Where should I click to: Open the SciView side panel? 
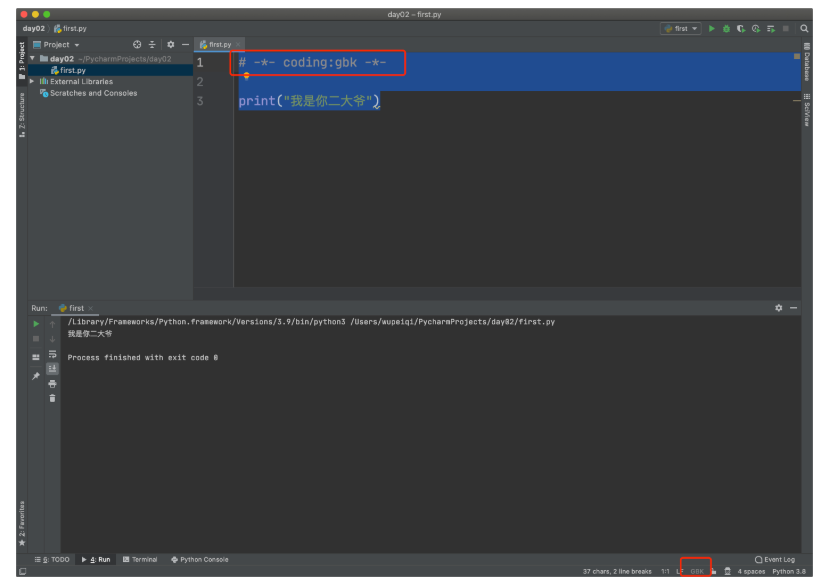(807, 110)
